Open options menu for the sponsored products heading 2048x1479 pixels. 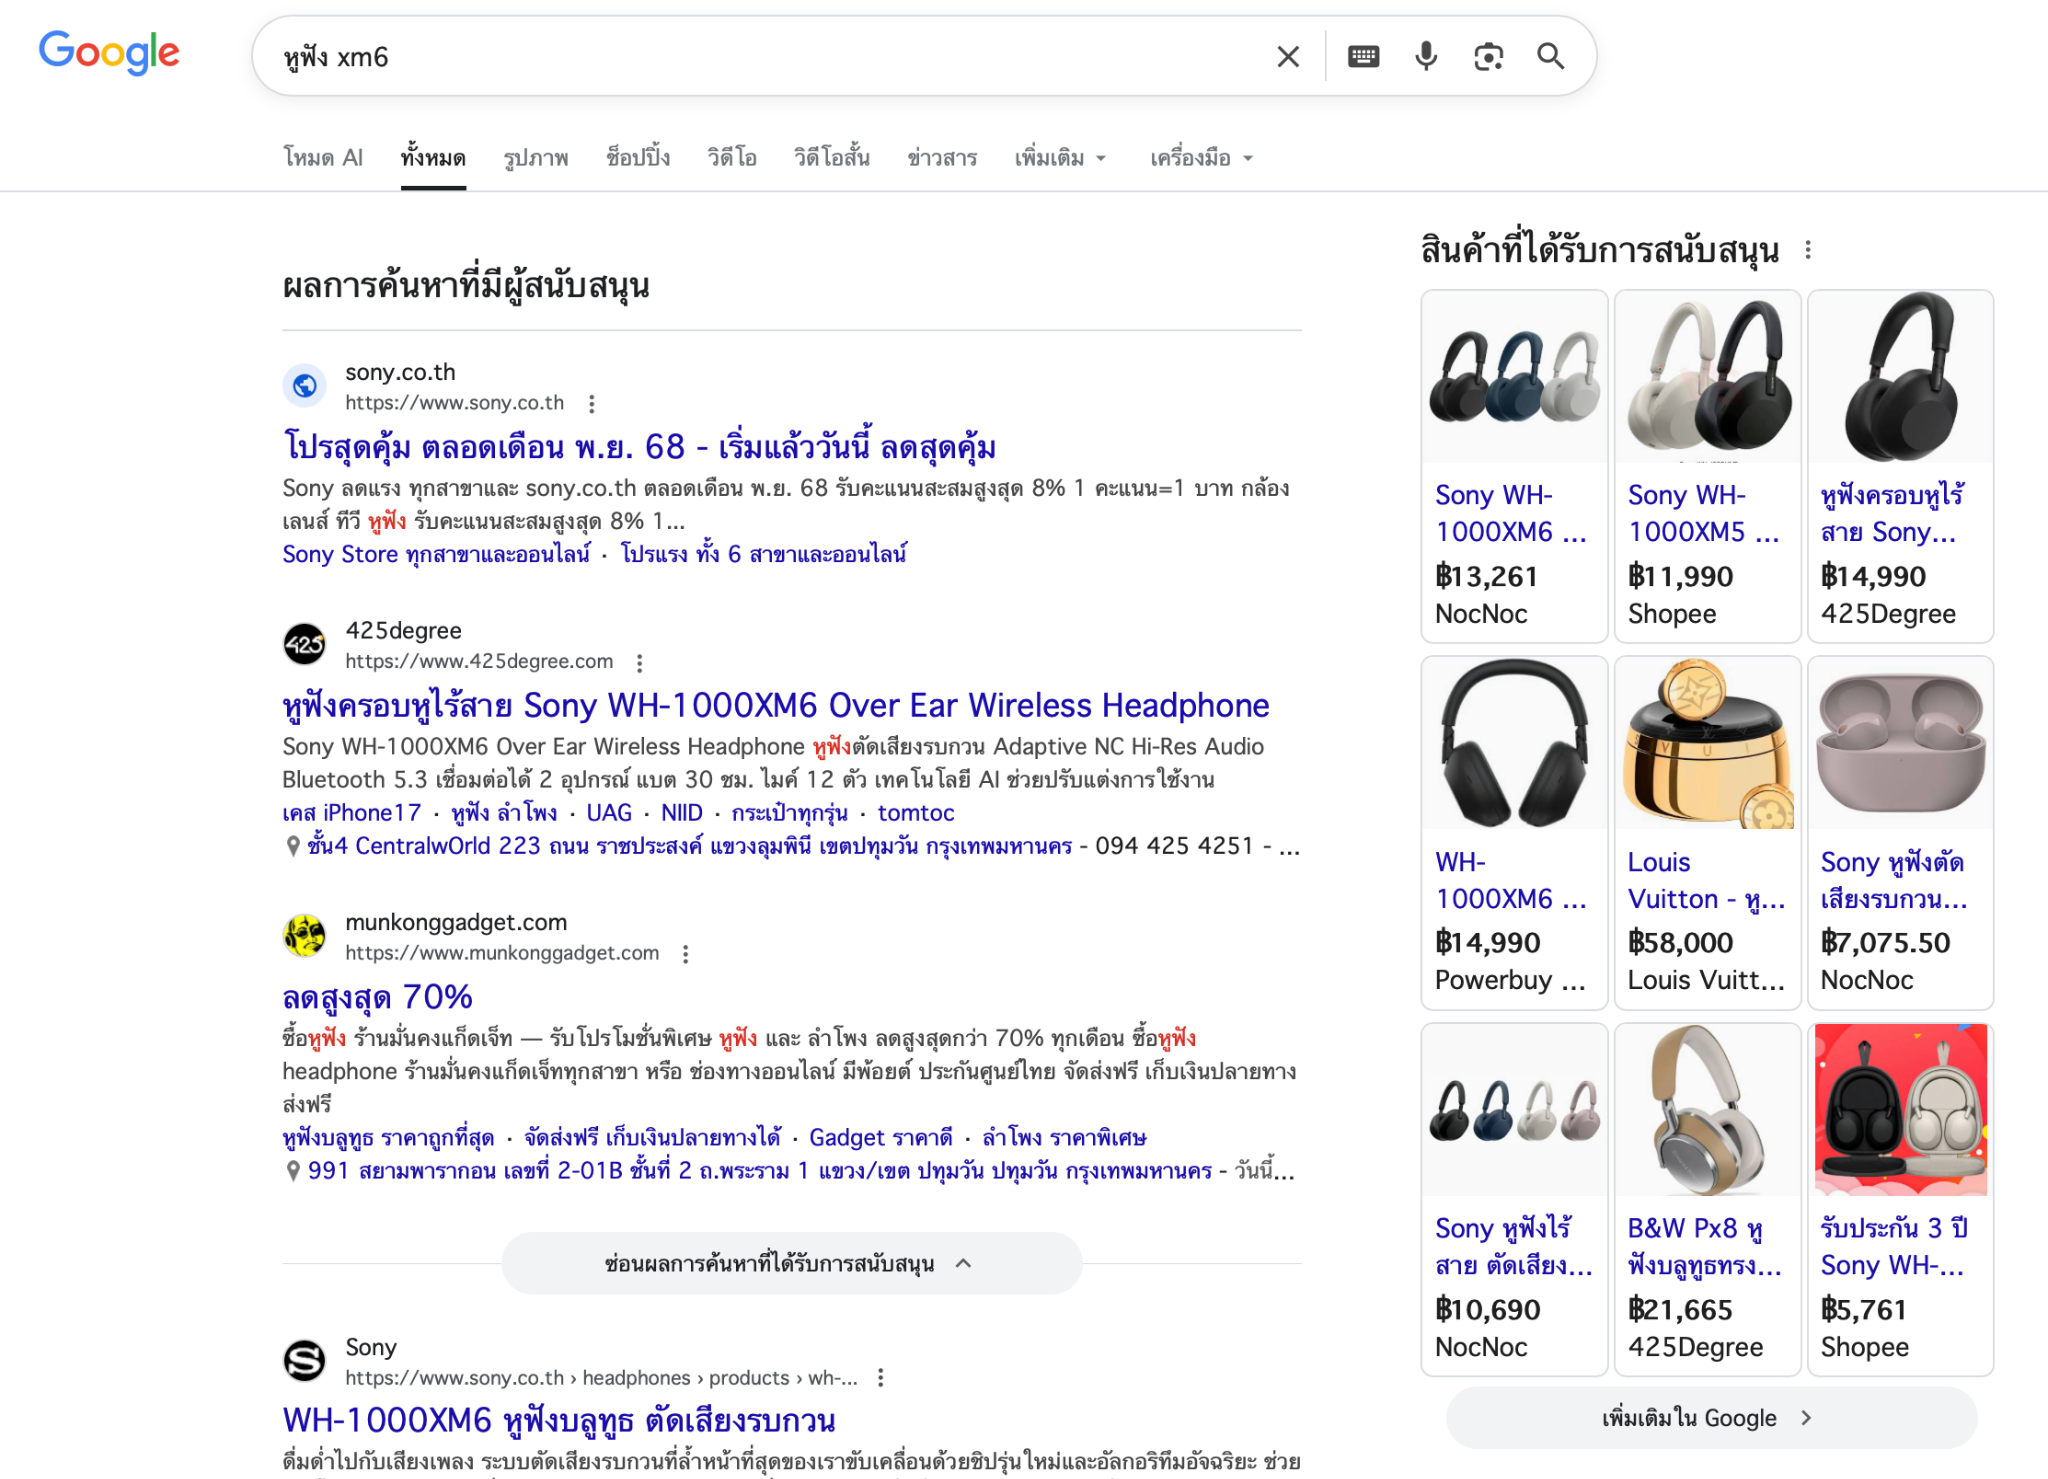click(x=1808, y=250)
